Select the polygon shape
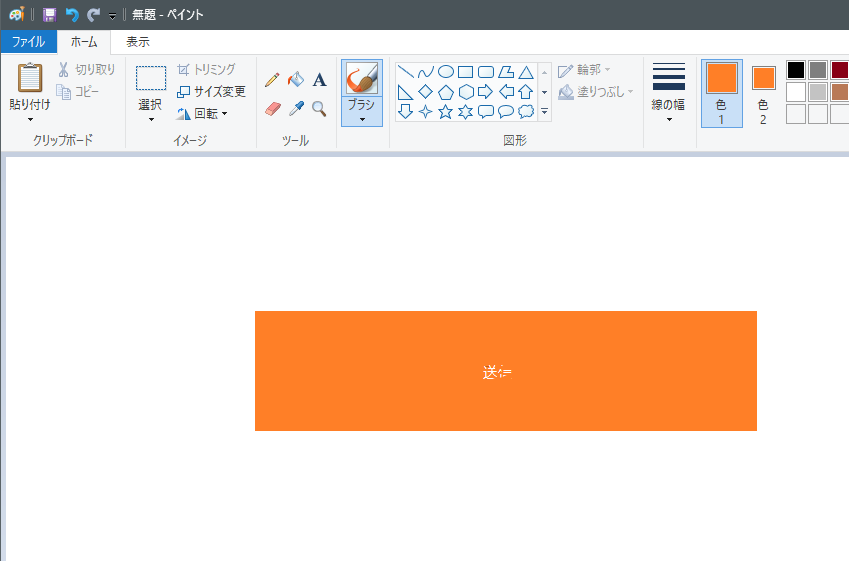This screenshot has width=849, height=561. click(x=506, y=71)
